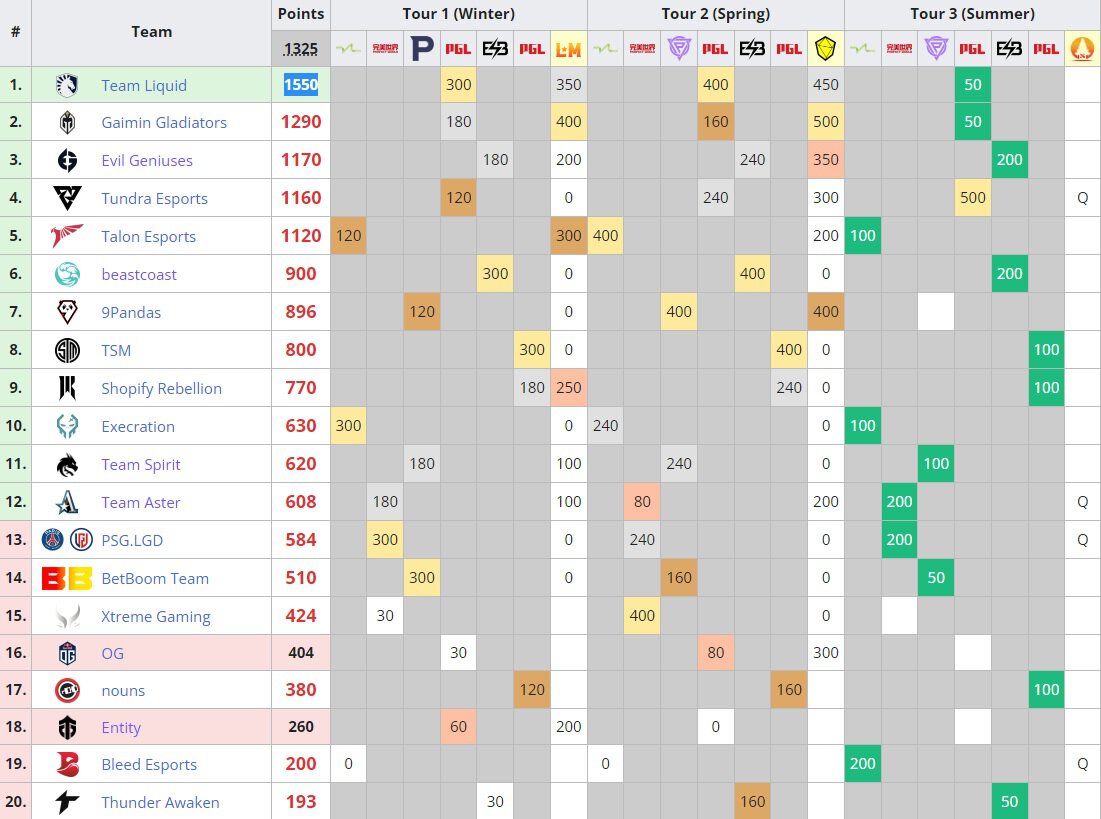Click the TSM circular logo
1101x819 pixels.
(x=67, y=350)
